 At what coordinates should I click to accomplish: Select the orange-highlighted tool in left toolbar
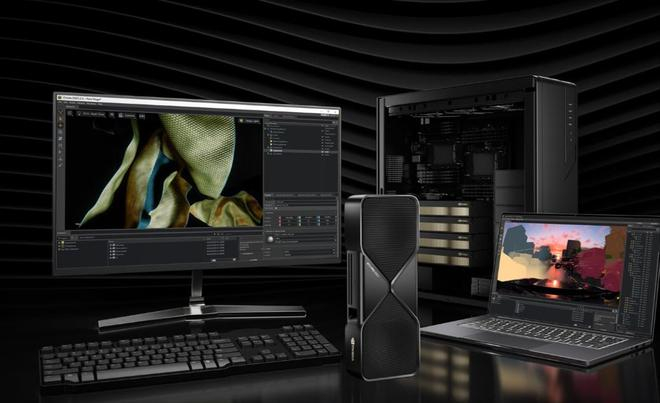pyautogui.click(x=60, y=125)
